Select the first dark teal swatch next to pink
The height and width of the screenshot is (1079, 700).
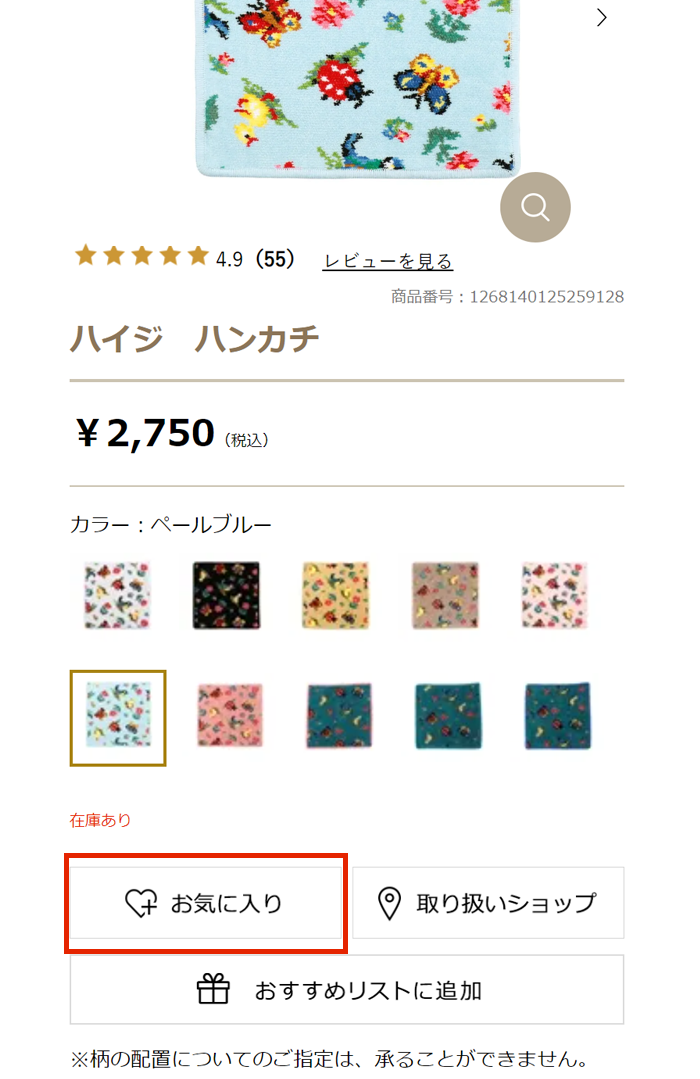click(339, 716)
